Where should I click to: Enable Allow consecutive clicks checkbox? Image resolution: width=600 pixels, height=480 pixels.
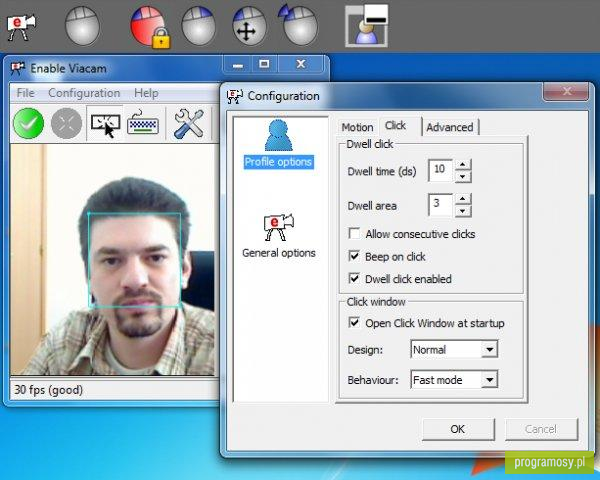(x=354, y=233)
